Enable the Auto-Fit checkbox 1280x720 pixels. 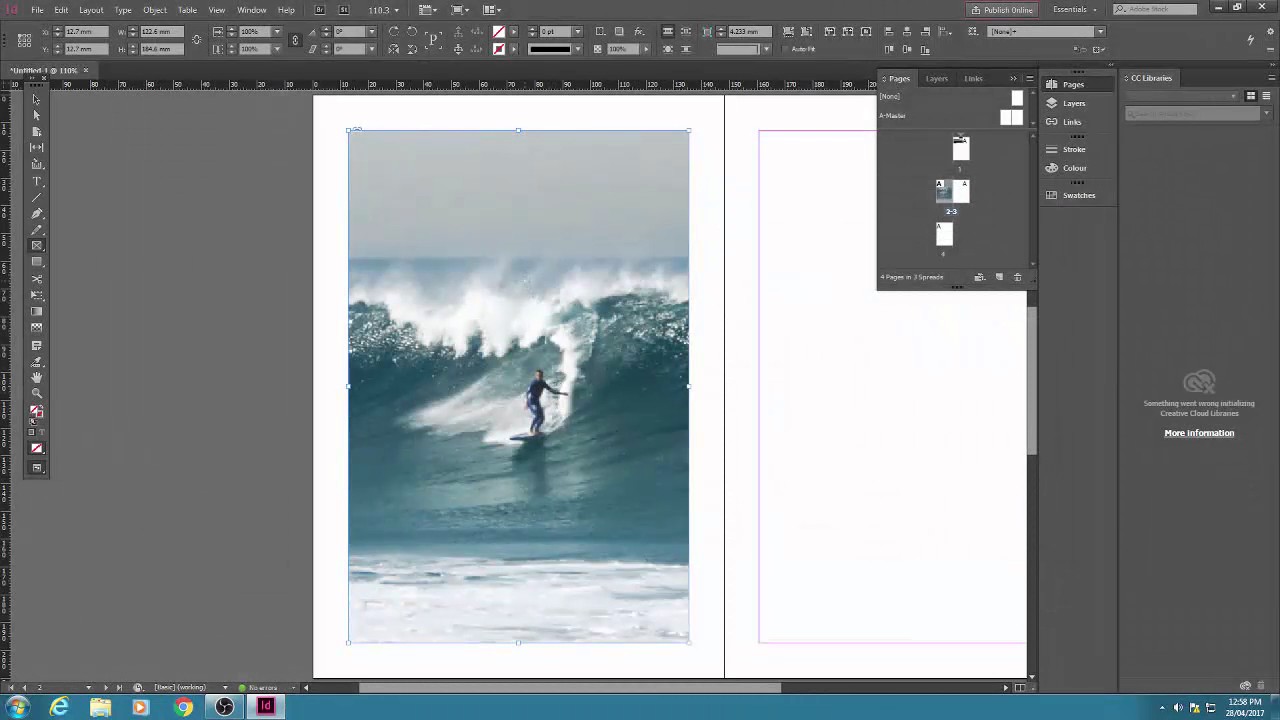[x=786, y=49]
